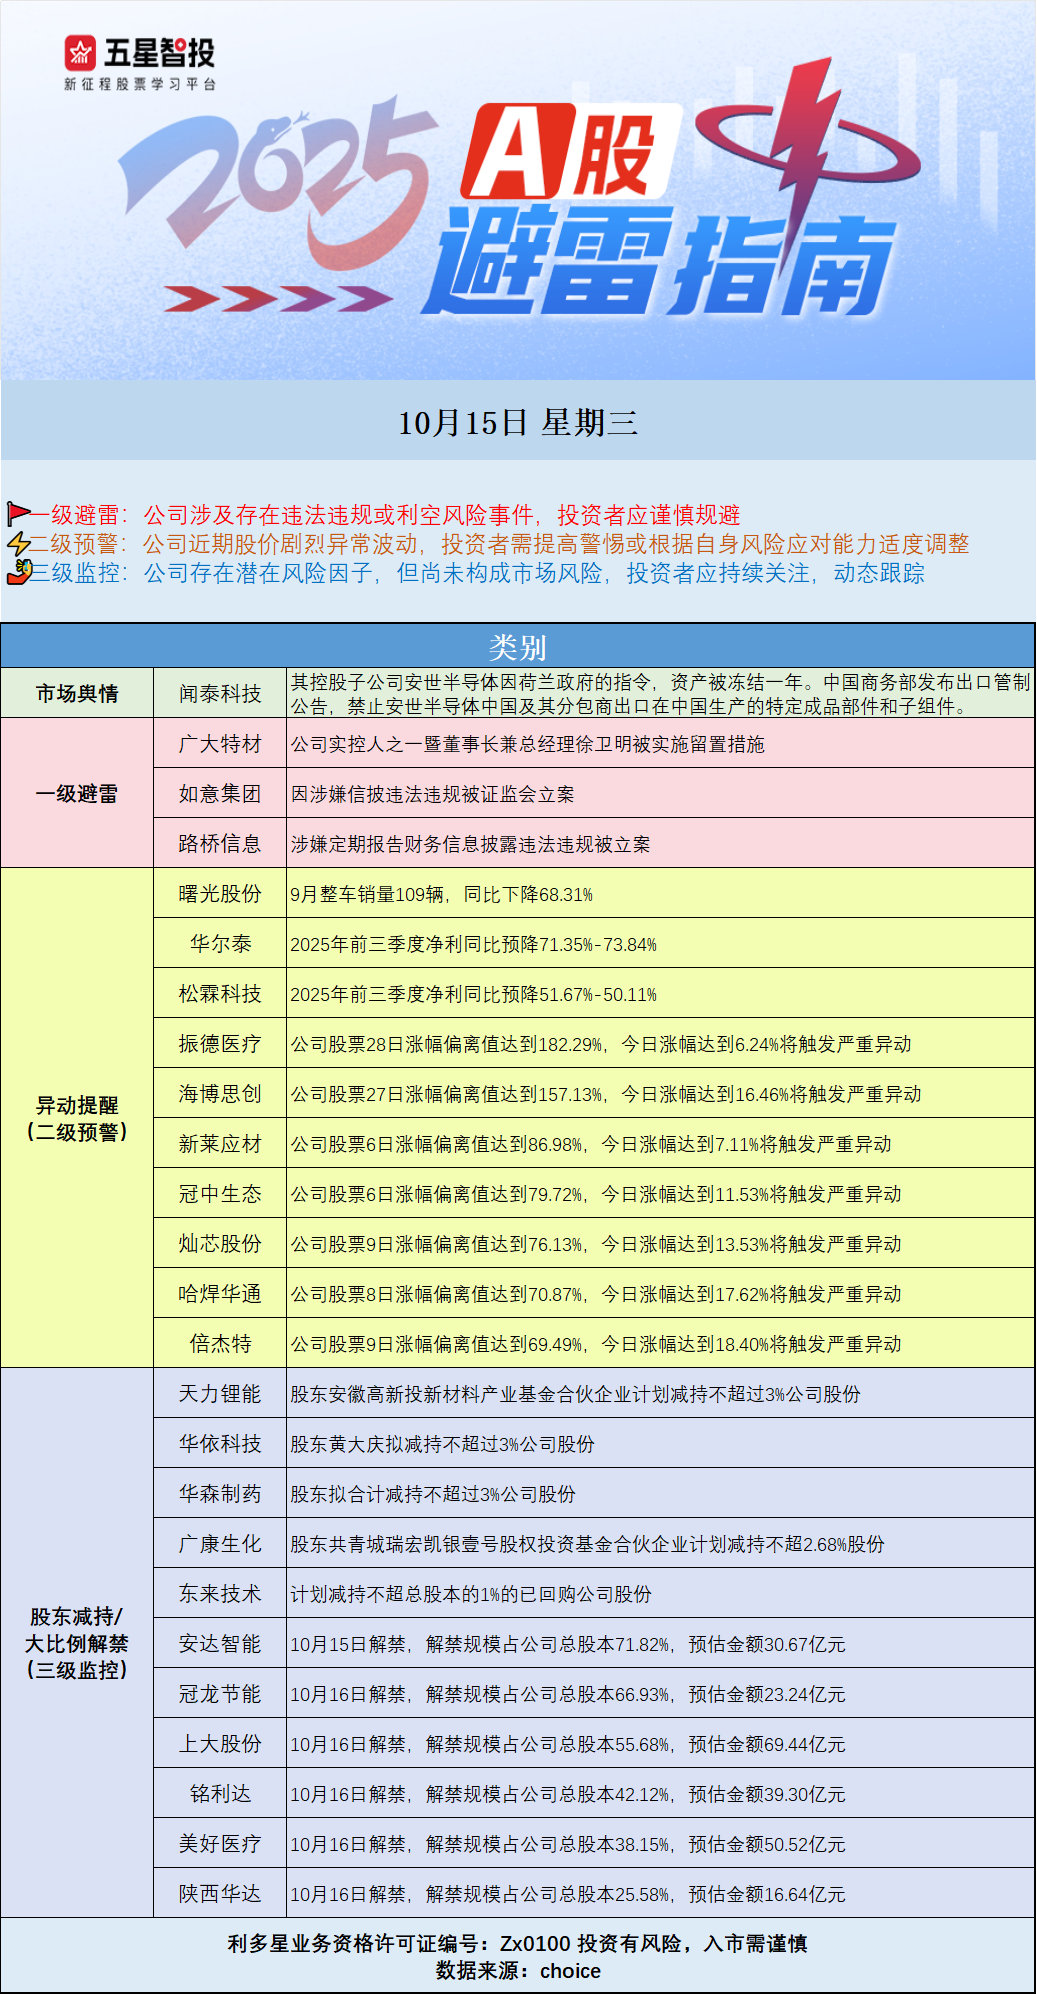Click the 冠龙节能 stock name

point(220,1694)
